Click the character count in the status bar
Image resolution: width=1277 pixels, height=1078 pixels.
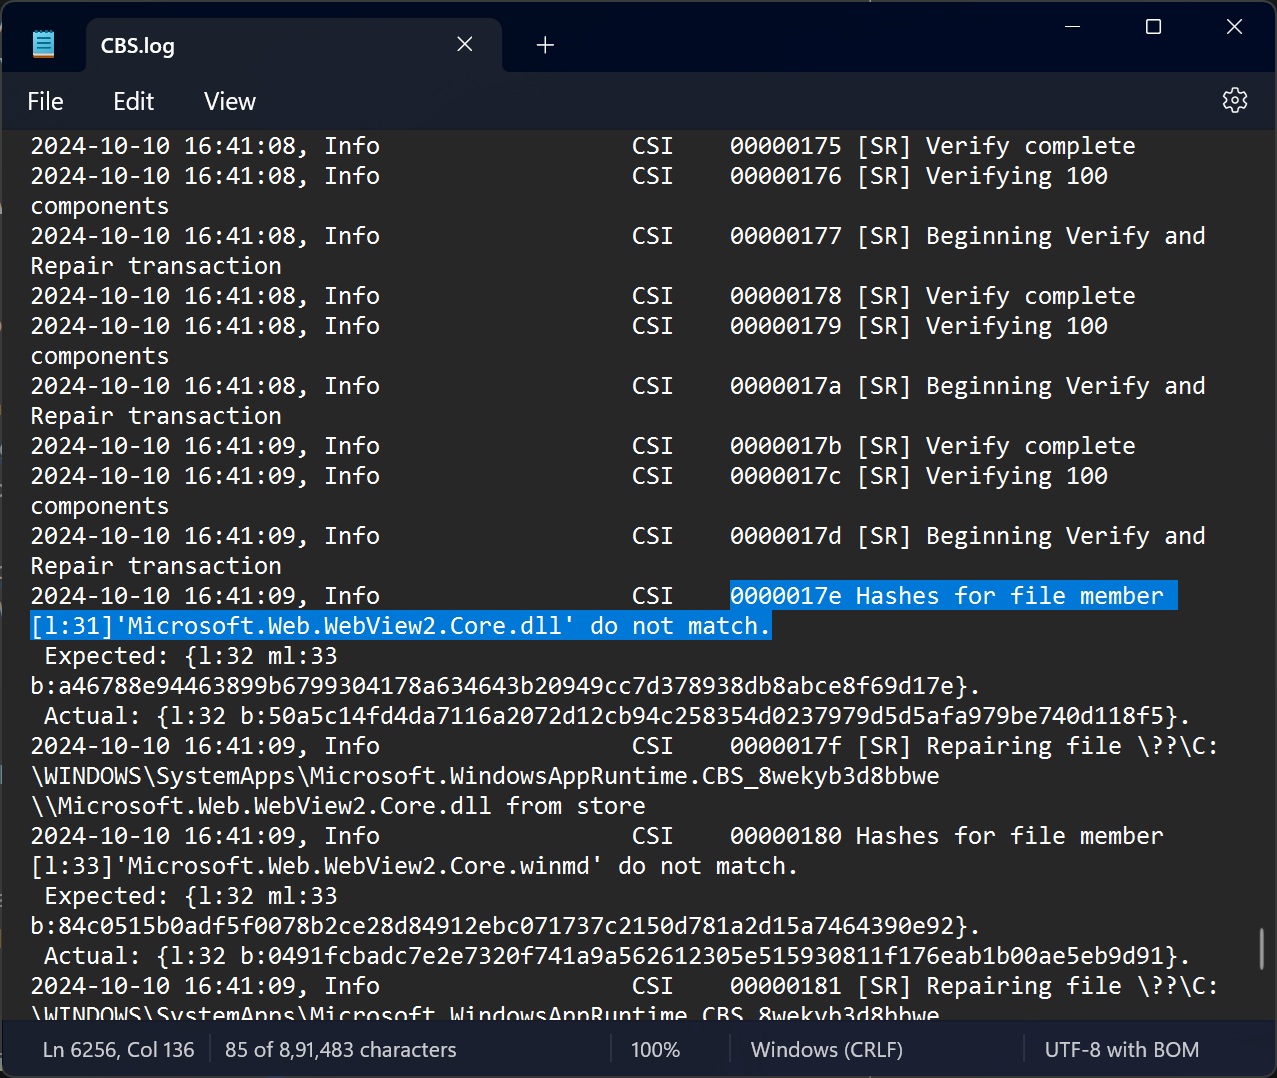(340, 1049)
